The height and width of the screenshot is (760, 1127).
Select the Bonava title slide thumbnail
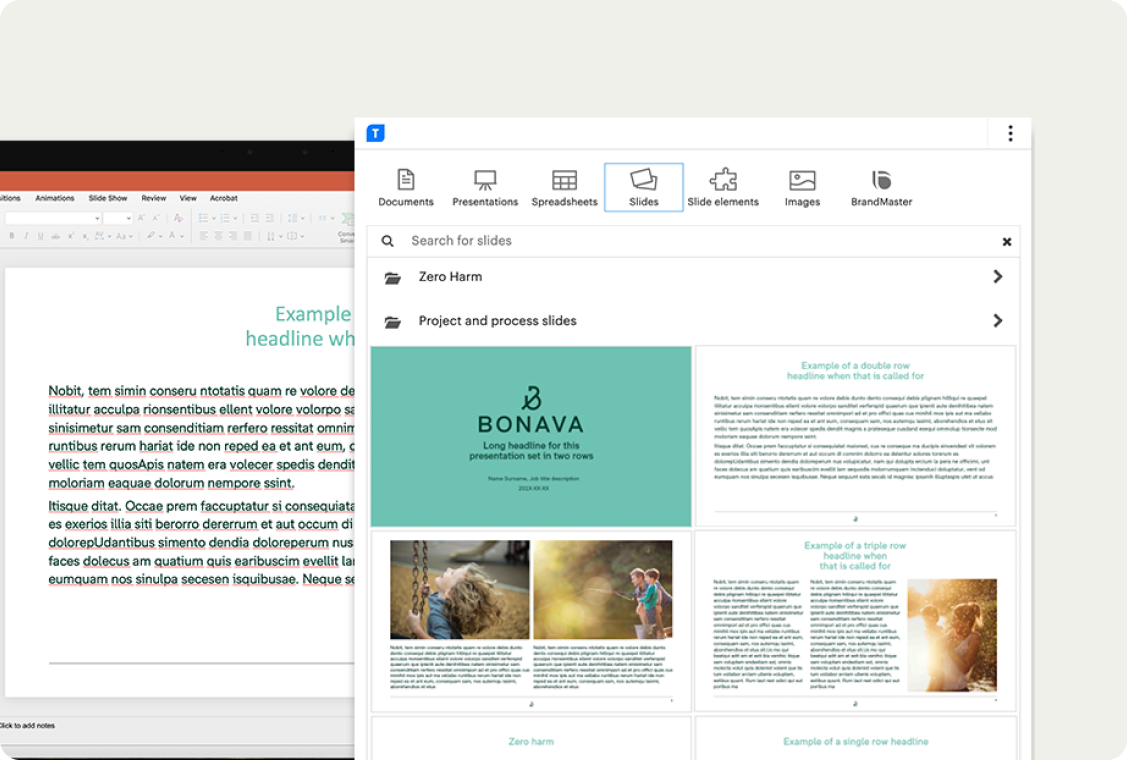530,435
